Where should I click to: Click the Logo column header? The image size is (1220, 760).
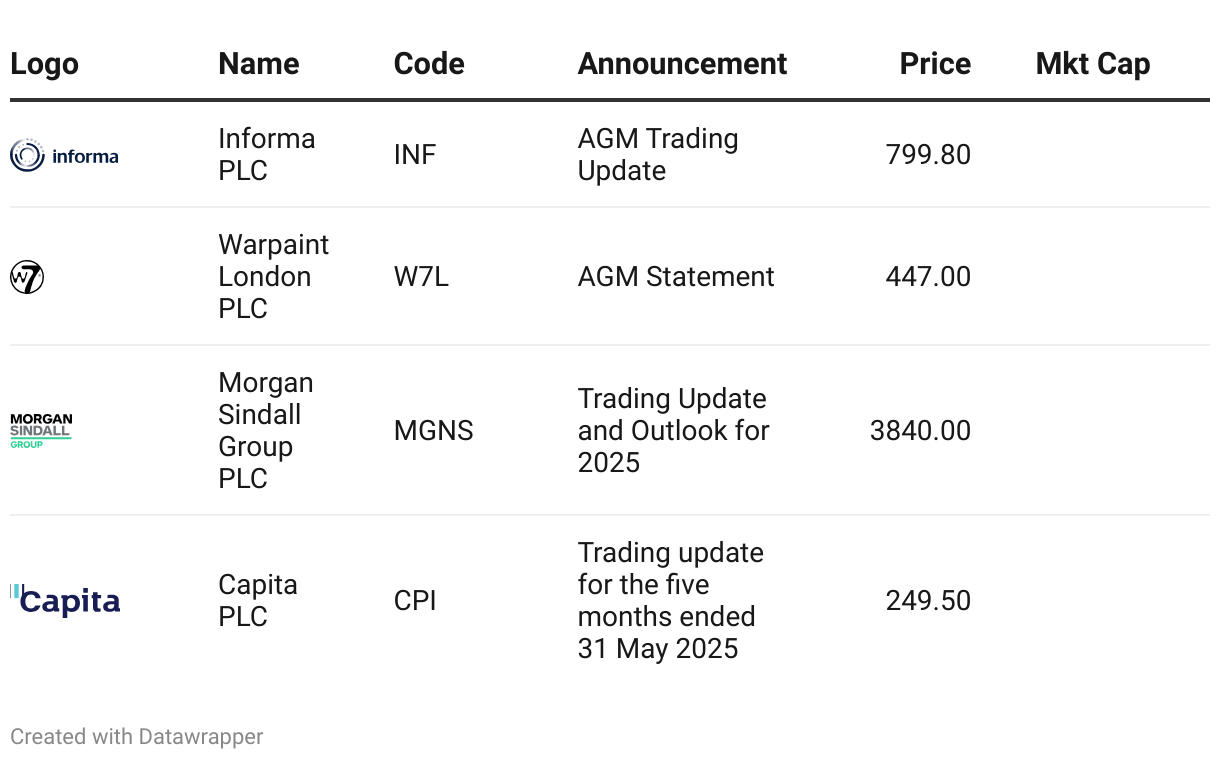point(44,64)
